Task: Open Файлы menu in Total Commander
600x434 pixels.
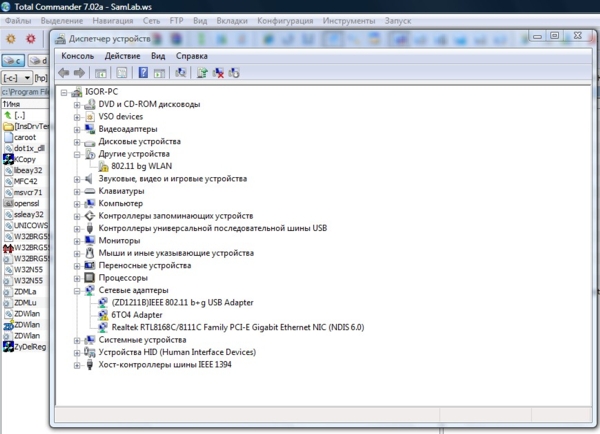Action: [18, 21]
